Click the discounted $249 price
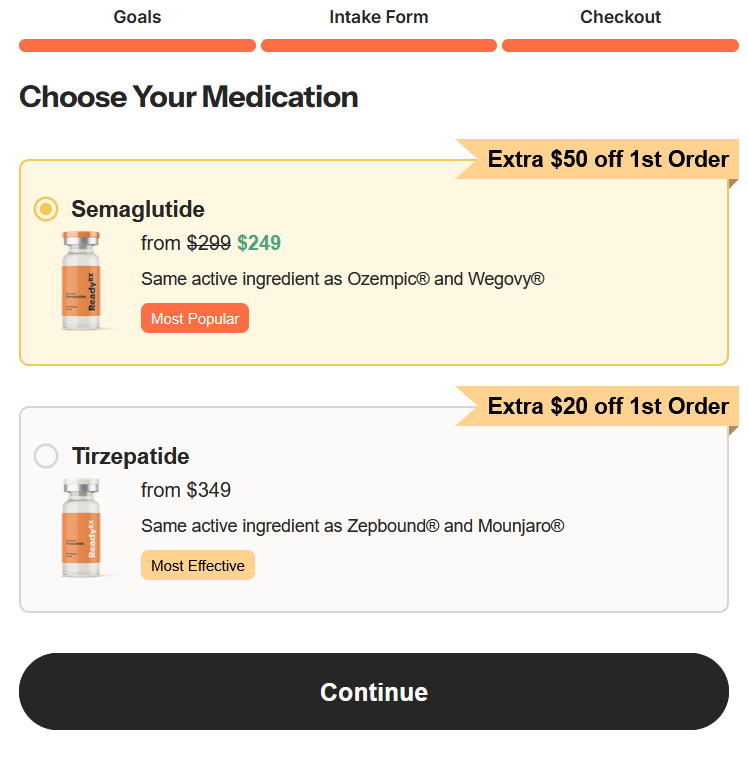Image resolution: width=748 pixels, height=759 pixels. coord(259,243)
